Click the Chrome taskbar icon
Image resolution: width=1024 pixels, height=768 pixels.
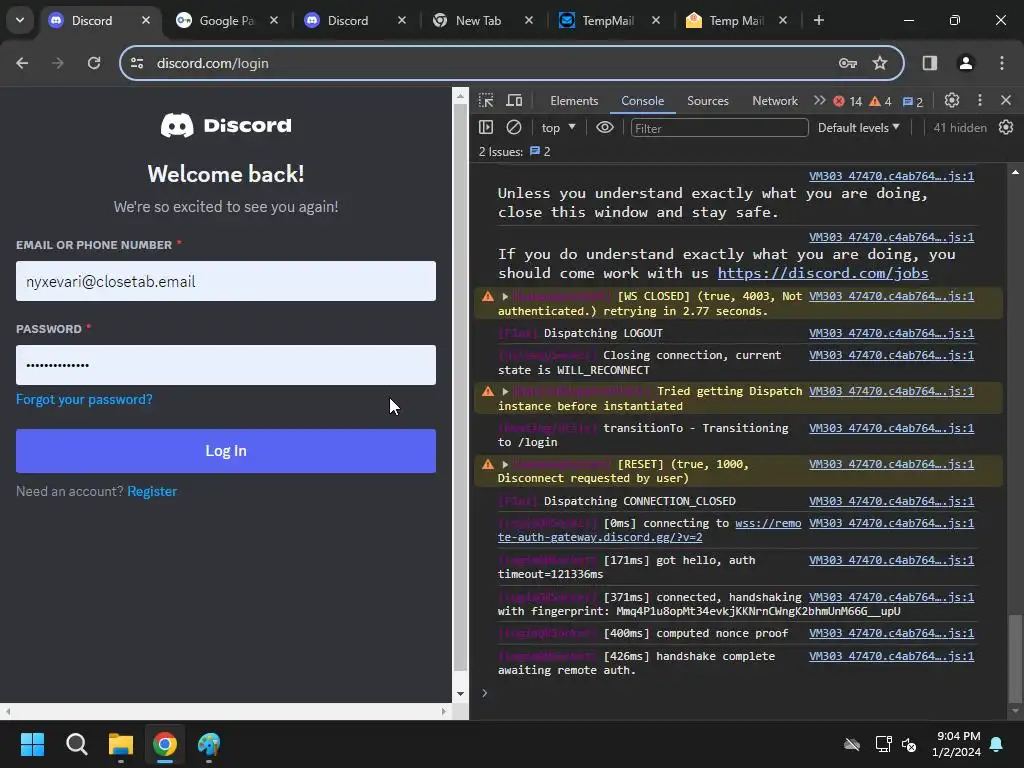(165, 744)
